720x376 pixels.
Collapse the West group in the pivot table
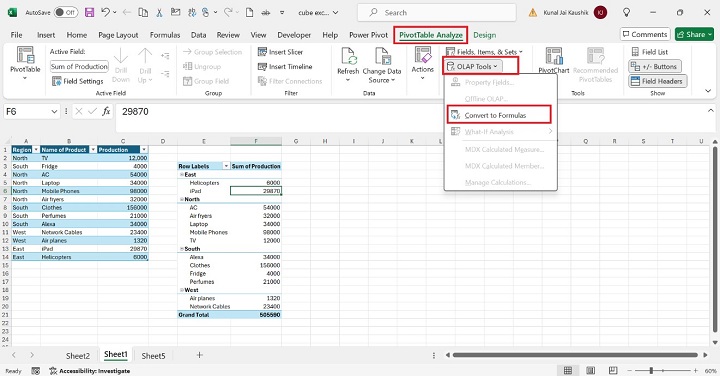pyautogui.click(x=182, y=290)
